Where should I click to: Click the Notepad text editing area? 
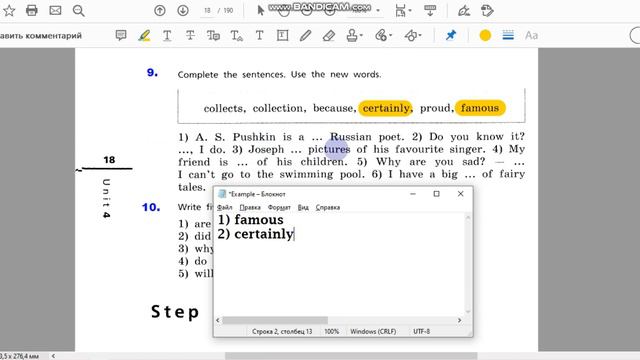click(x=339, y=264)
